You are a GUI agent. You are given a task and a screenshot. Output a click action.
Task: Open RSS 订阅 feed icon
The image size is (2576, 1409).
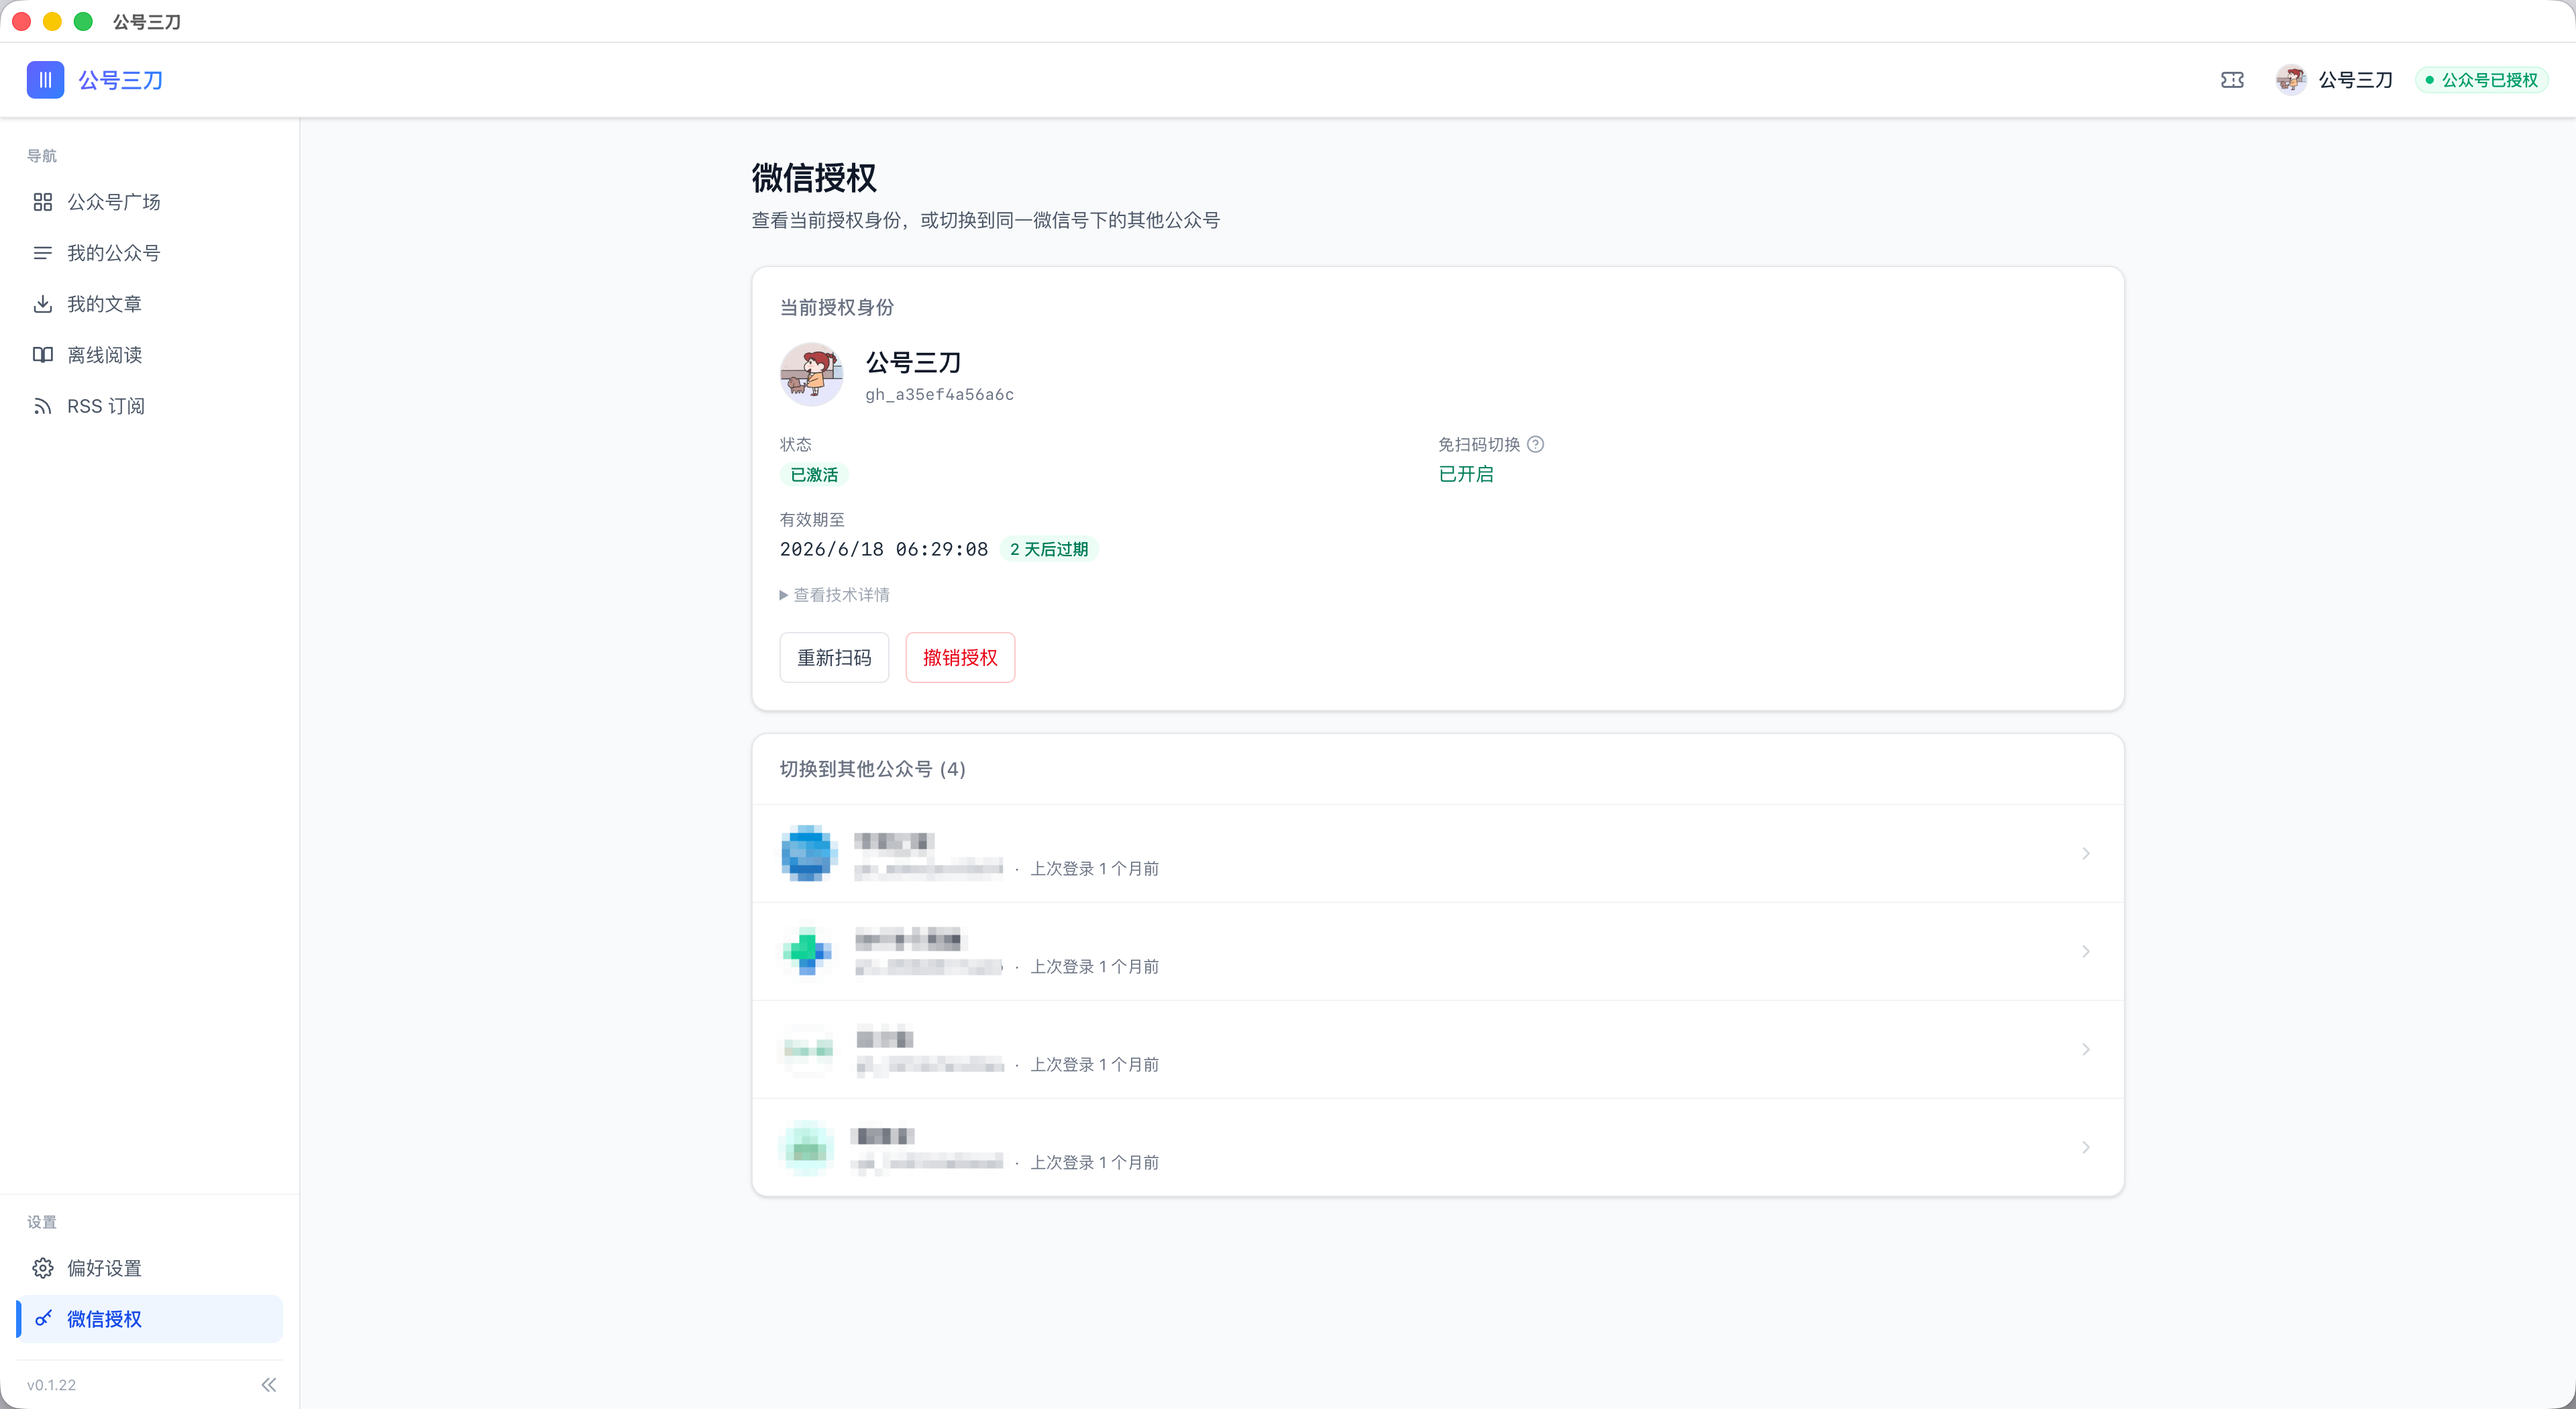[x=42, y=406]
